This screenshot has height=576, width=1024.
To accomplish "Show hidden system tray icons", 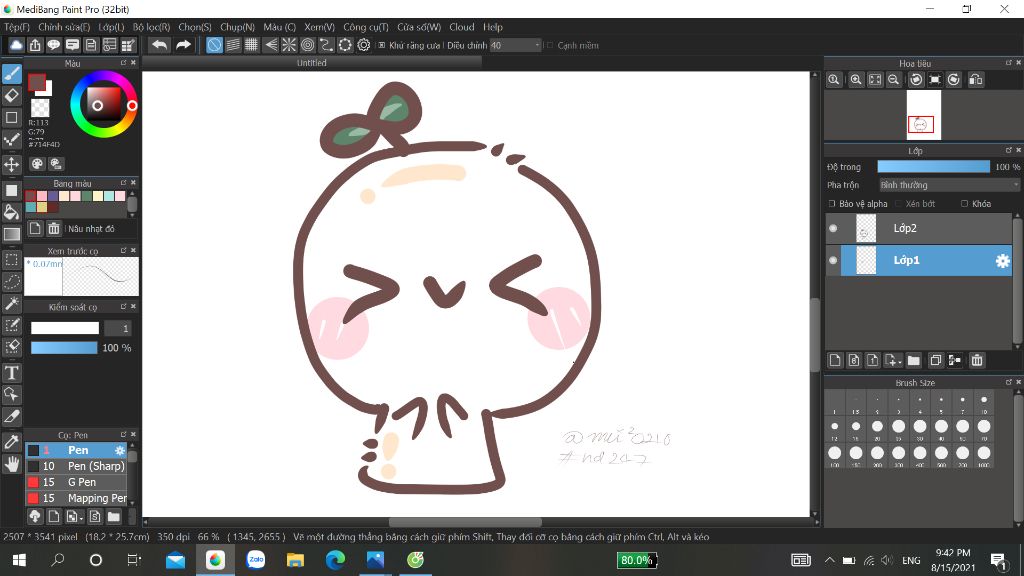I will [x=829, y=560].
